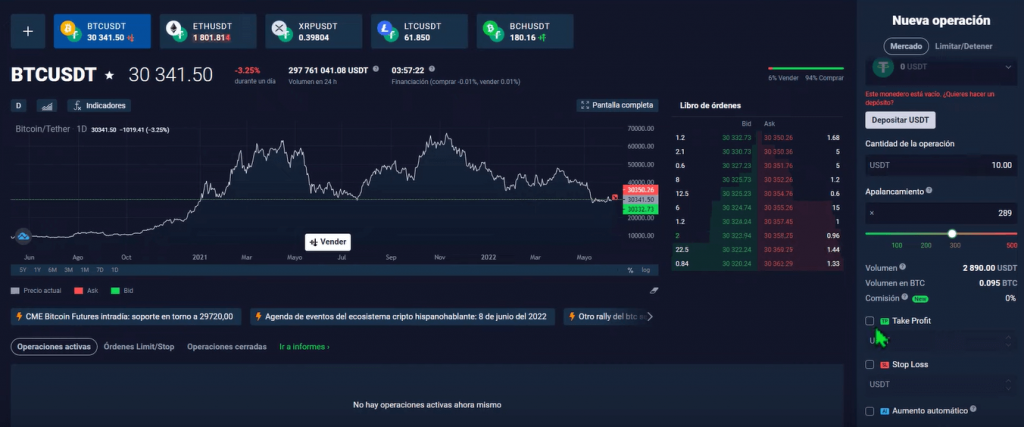Click the red ask price label 30350.26
The width and height of the screenshot is (1024, 427).
pos(641,190)
